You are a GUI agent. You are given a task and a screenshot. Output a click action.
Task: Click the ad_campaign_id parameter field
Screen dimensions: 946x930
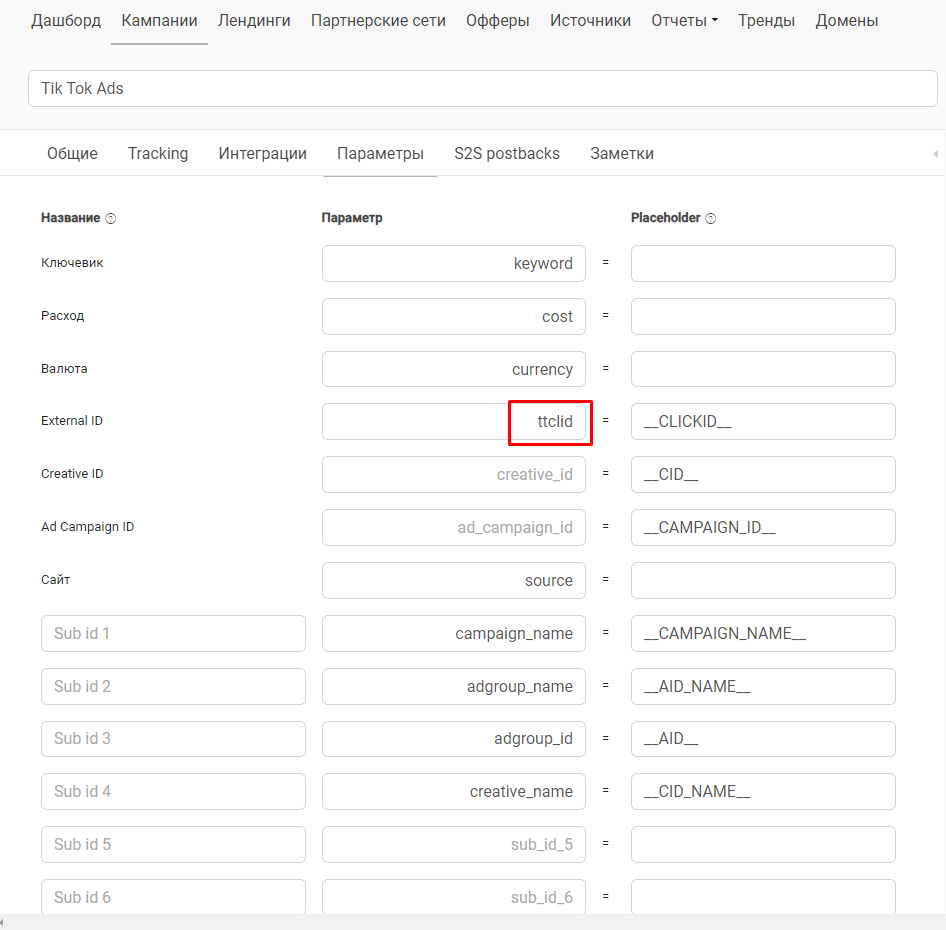pos(454,527)
